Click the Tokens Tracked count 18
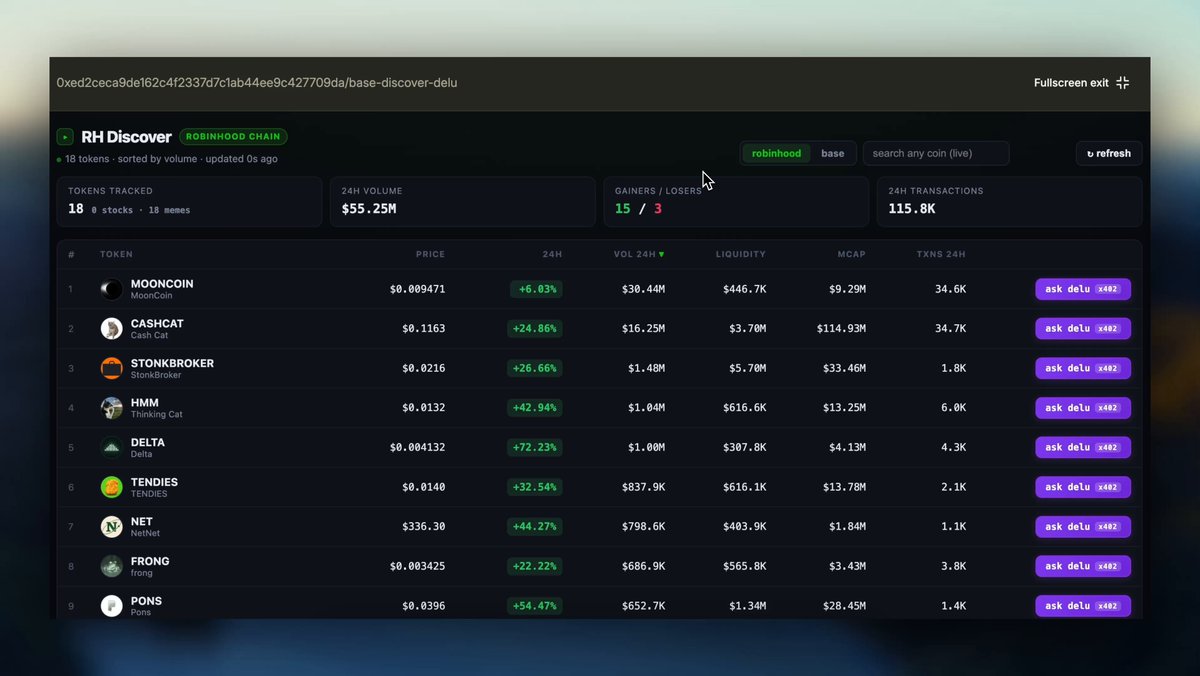The width and height of the screenshot is (1200, 676). (x=76, y=209)
